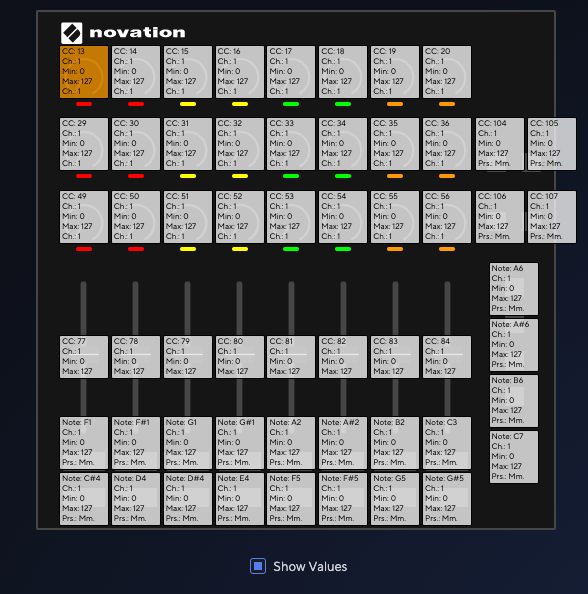Select the Note: G#5 pad
The width and height of the screenshot is (588, 594).
coord(447,499)
